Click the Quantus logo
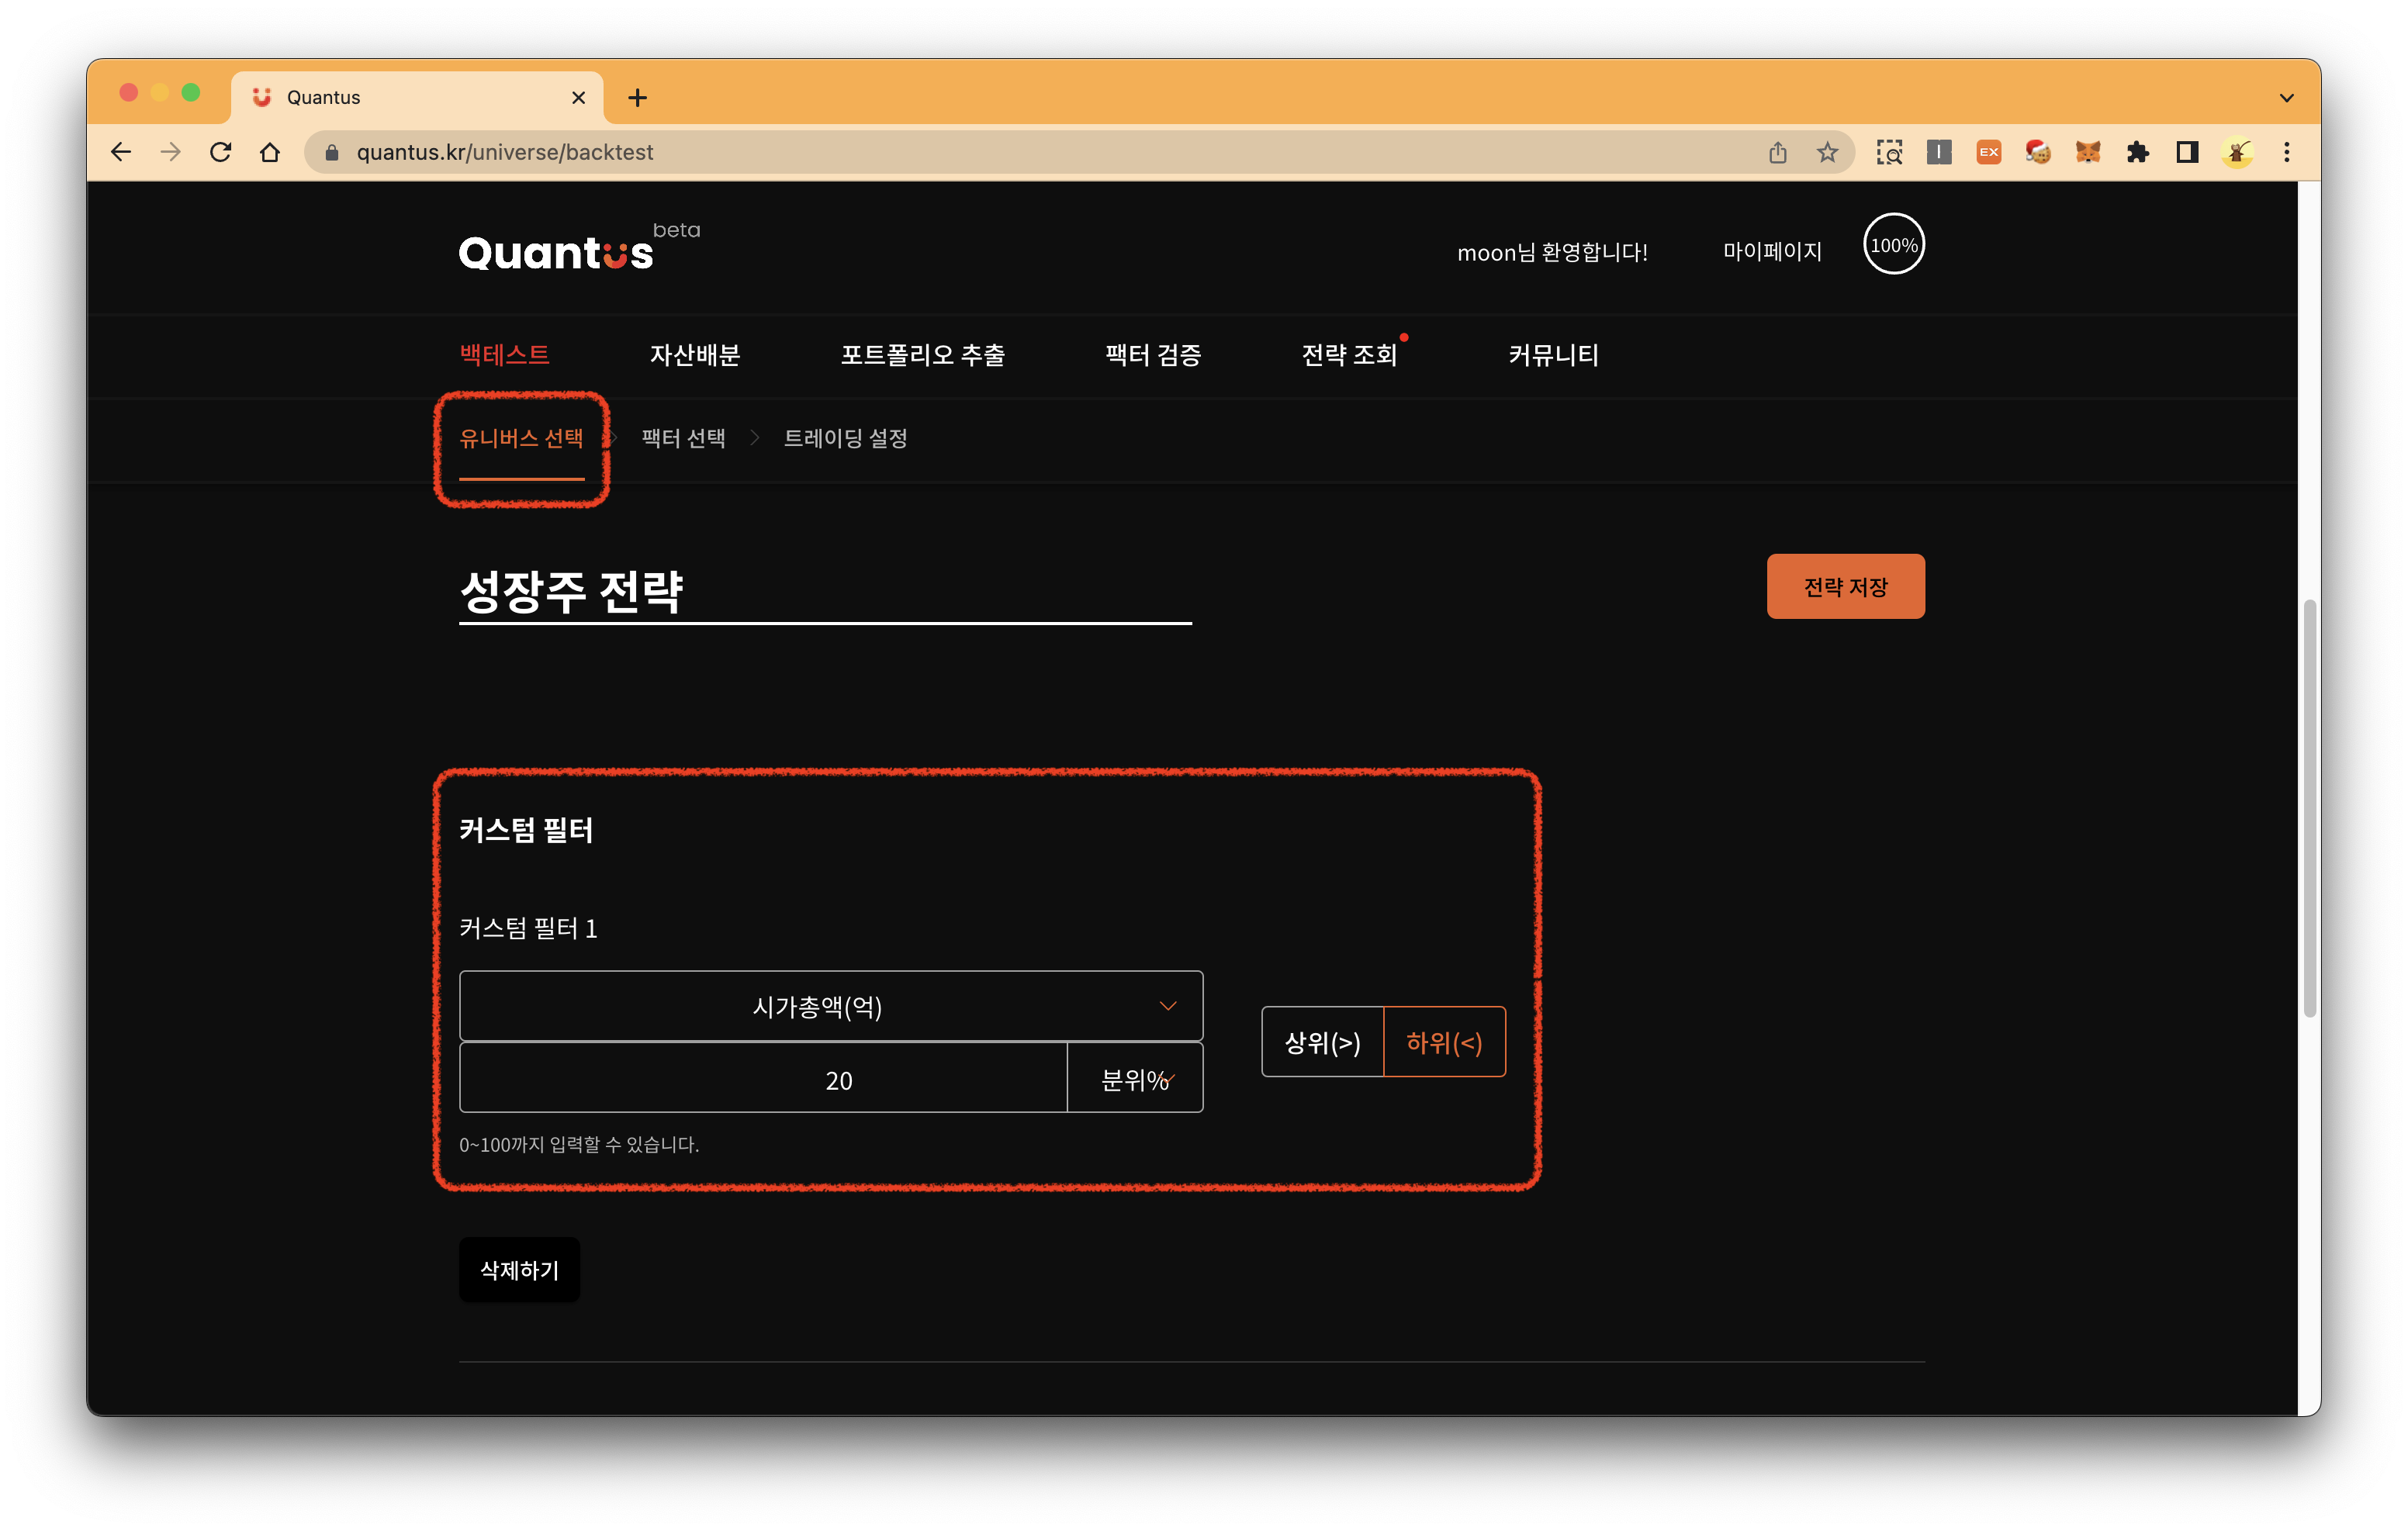Viewport: 2408px width, 1531px height. [556, 251]
